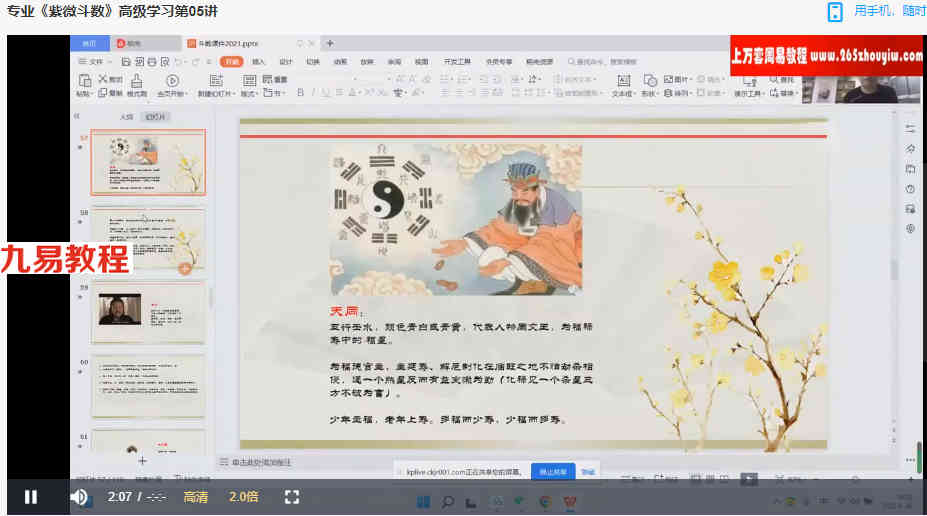Hide the screen sharing notification
Screen dimensions: 927x516
pyautogui.click(x=588, y=472)
